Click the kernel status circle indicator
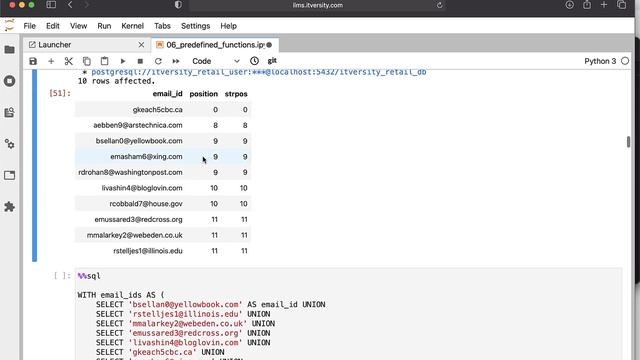640x360 pixels. [625, 61]
